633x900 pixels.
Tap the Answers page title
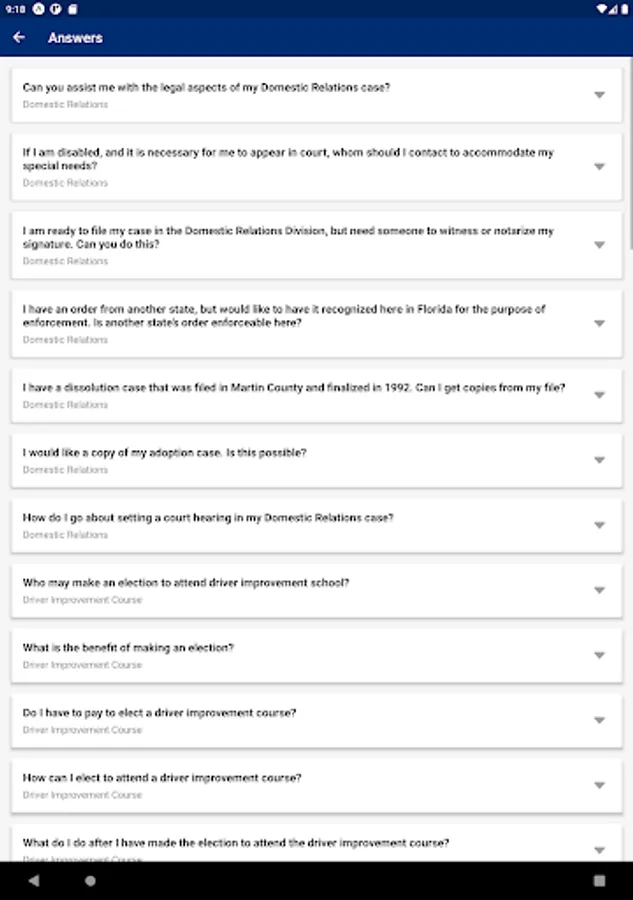coord(75,38)
